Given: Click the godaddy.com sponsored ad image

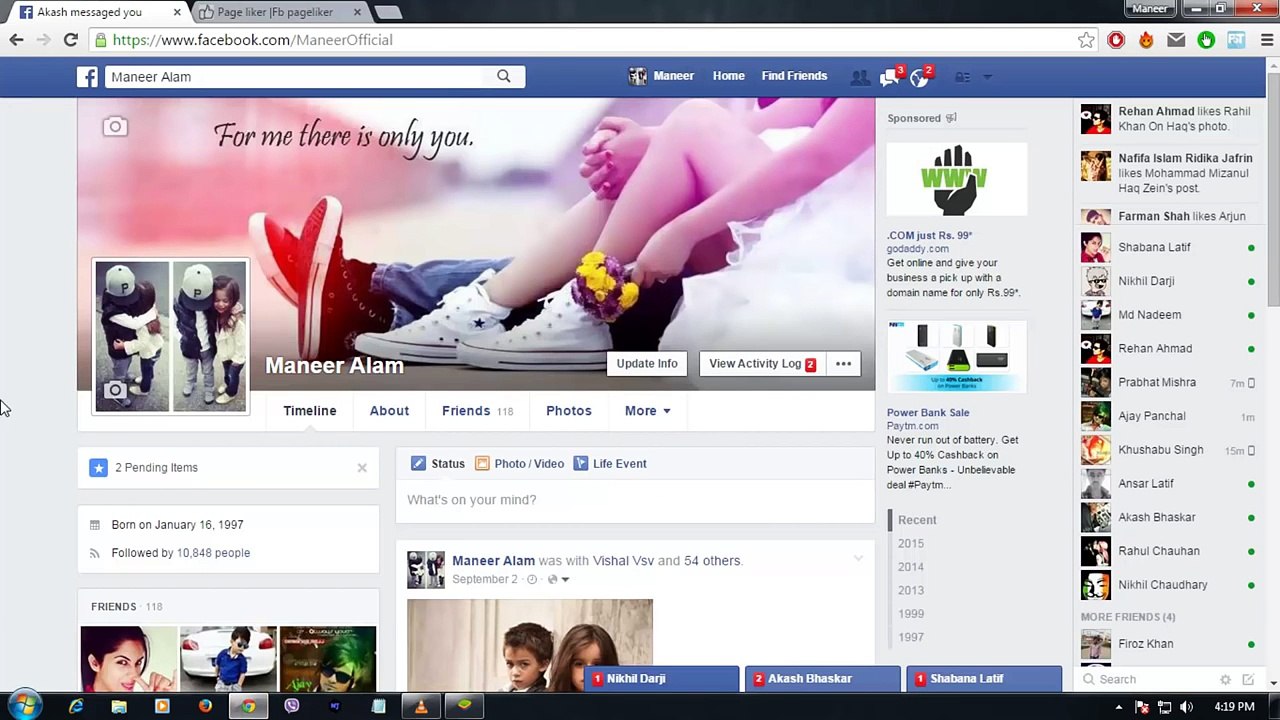Looking at the screenshot, I should click(956, 179).
